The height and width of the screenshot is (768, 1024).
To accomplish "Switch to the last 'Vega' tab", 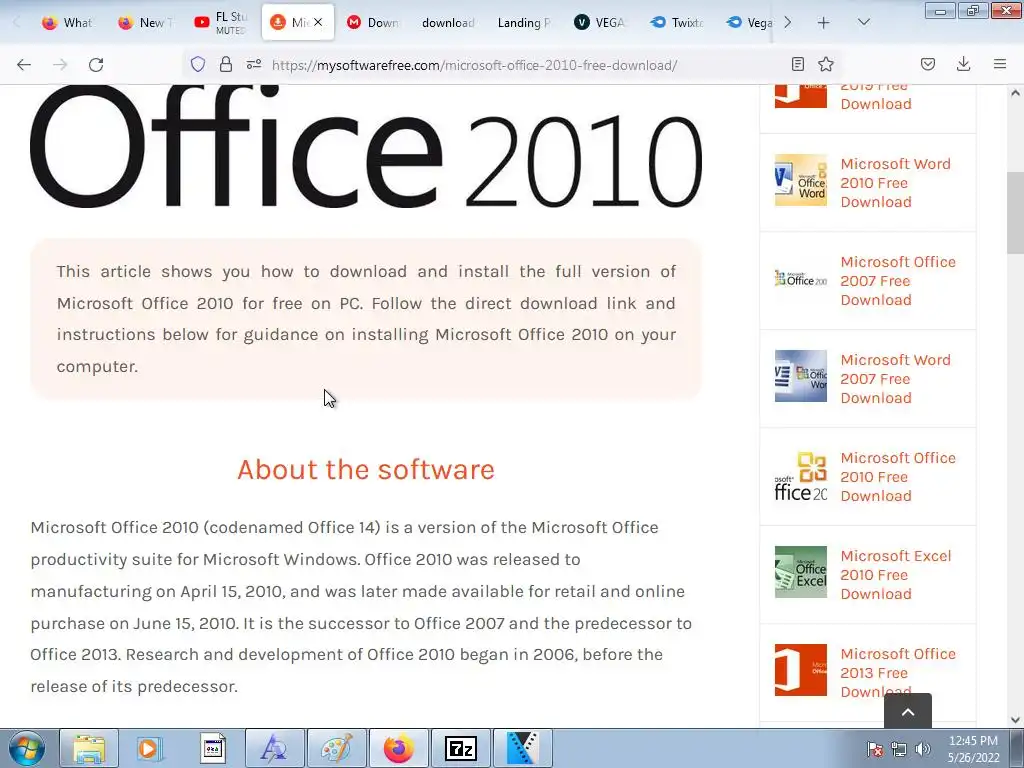I will click(748, 22).
